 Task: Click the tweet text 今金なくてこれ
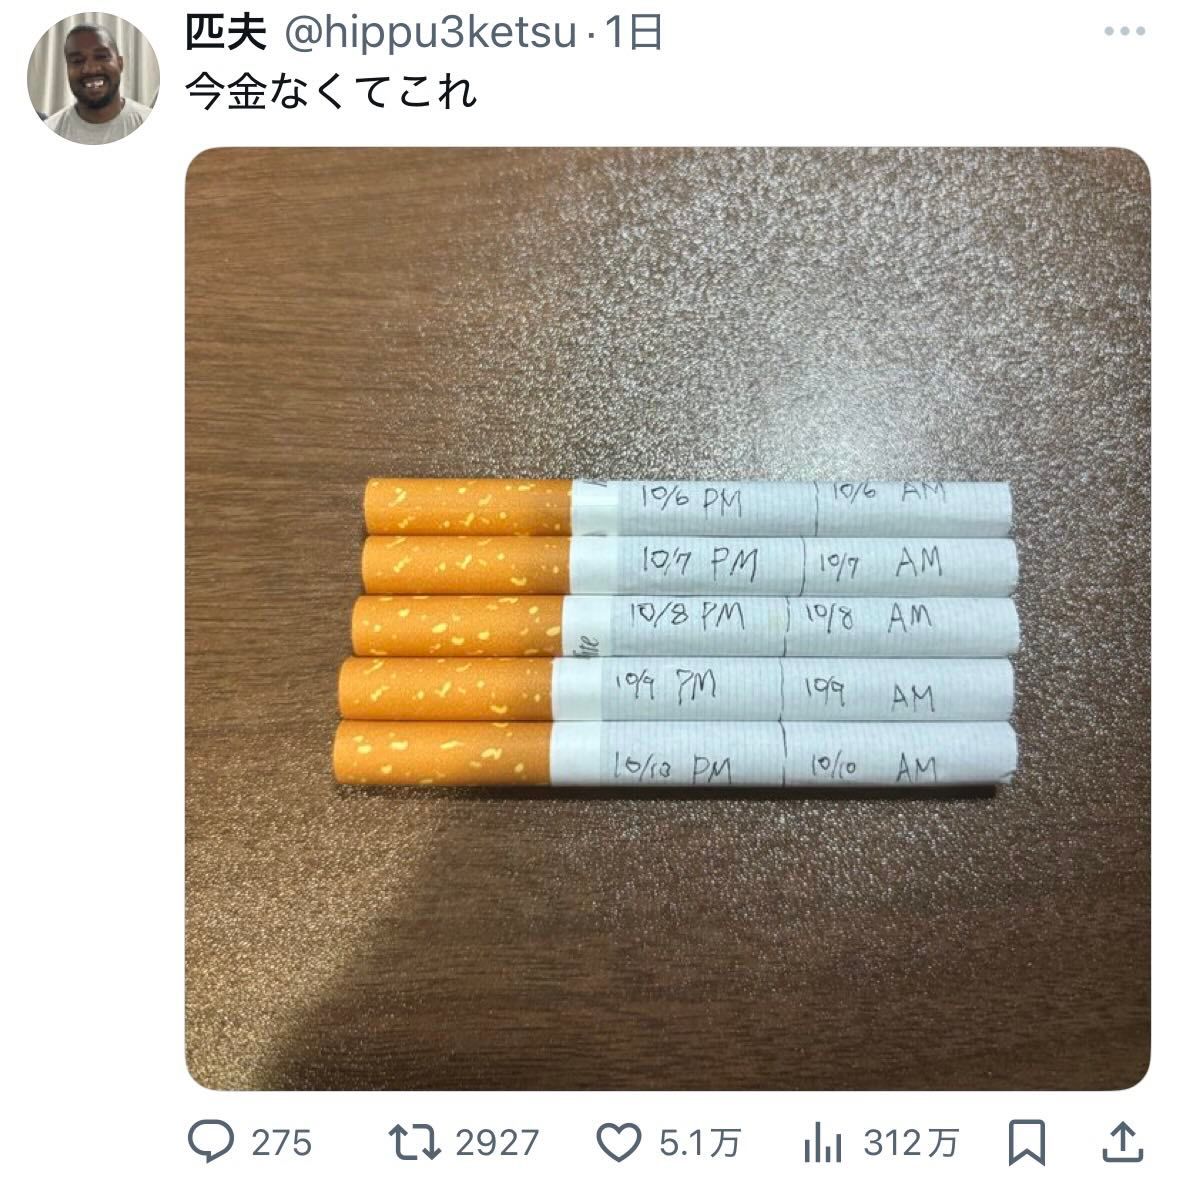(x=331, y=92)
